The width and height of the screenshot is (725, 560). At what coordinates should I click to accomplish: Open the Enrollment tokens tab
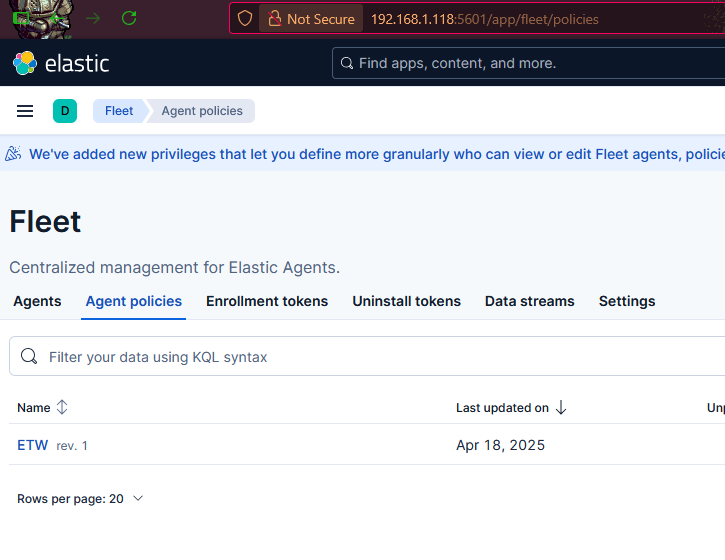pyautogui.click(x=267, y=301)
